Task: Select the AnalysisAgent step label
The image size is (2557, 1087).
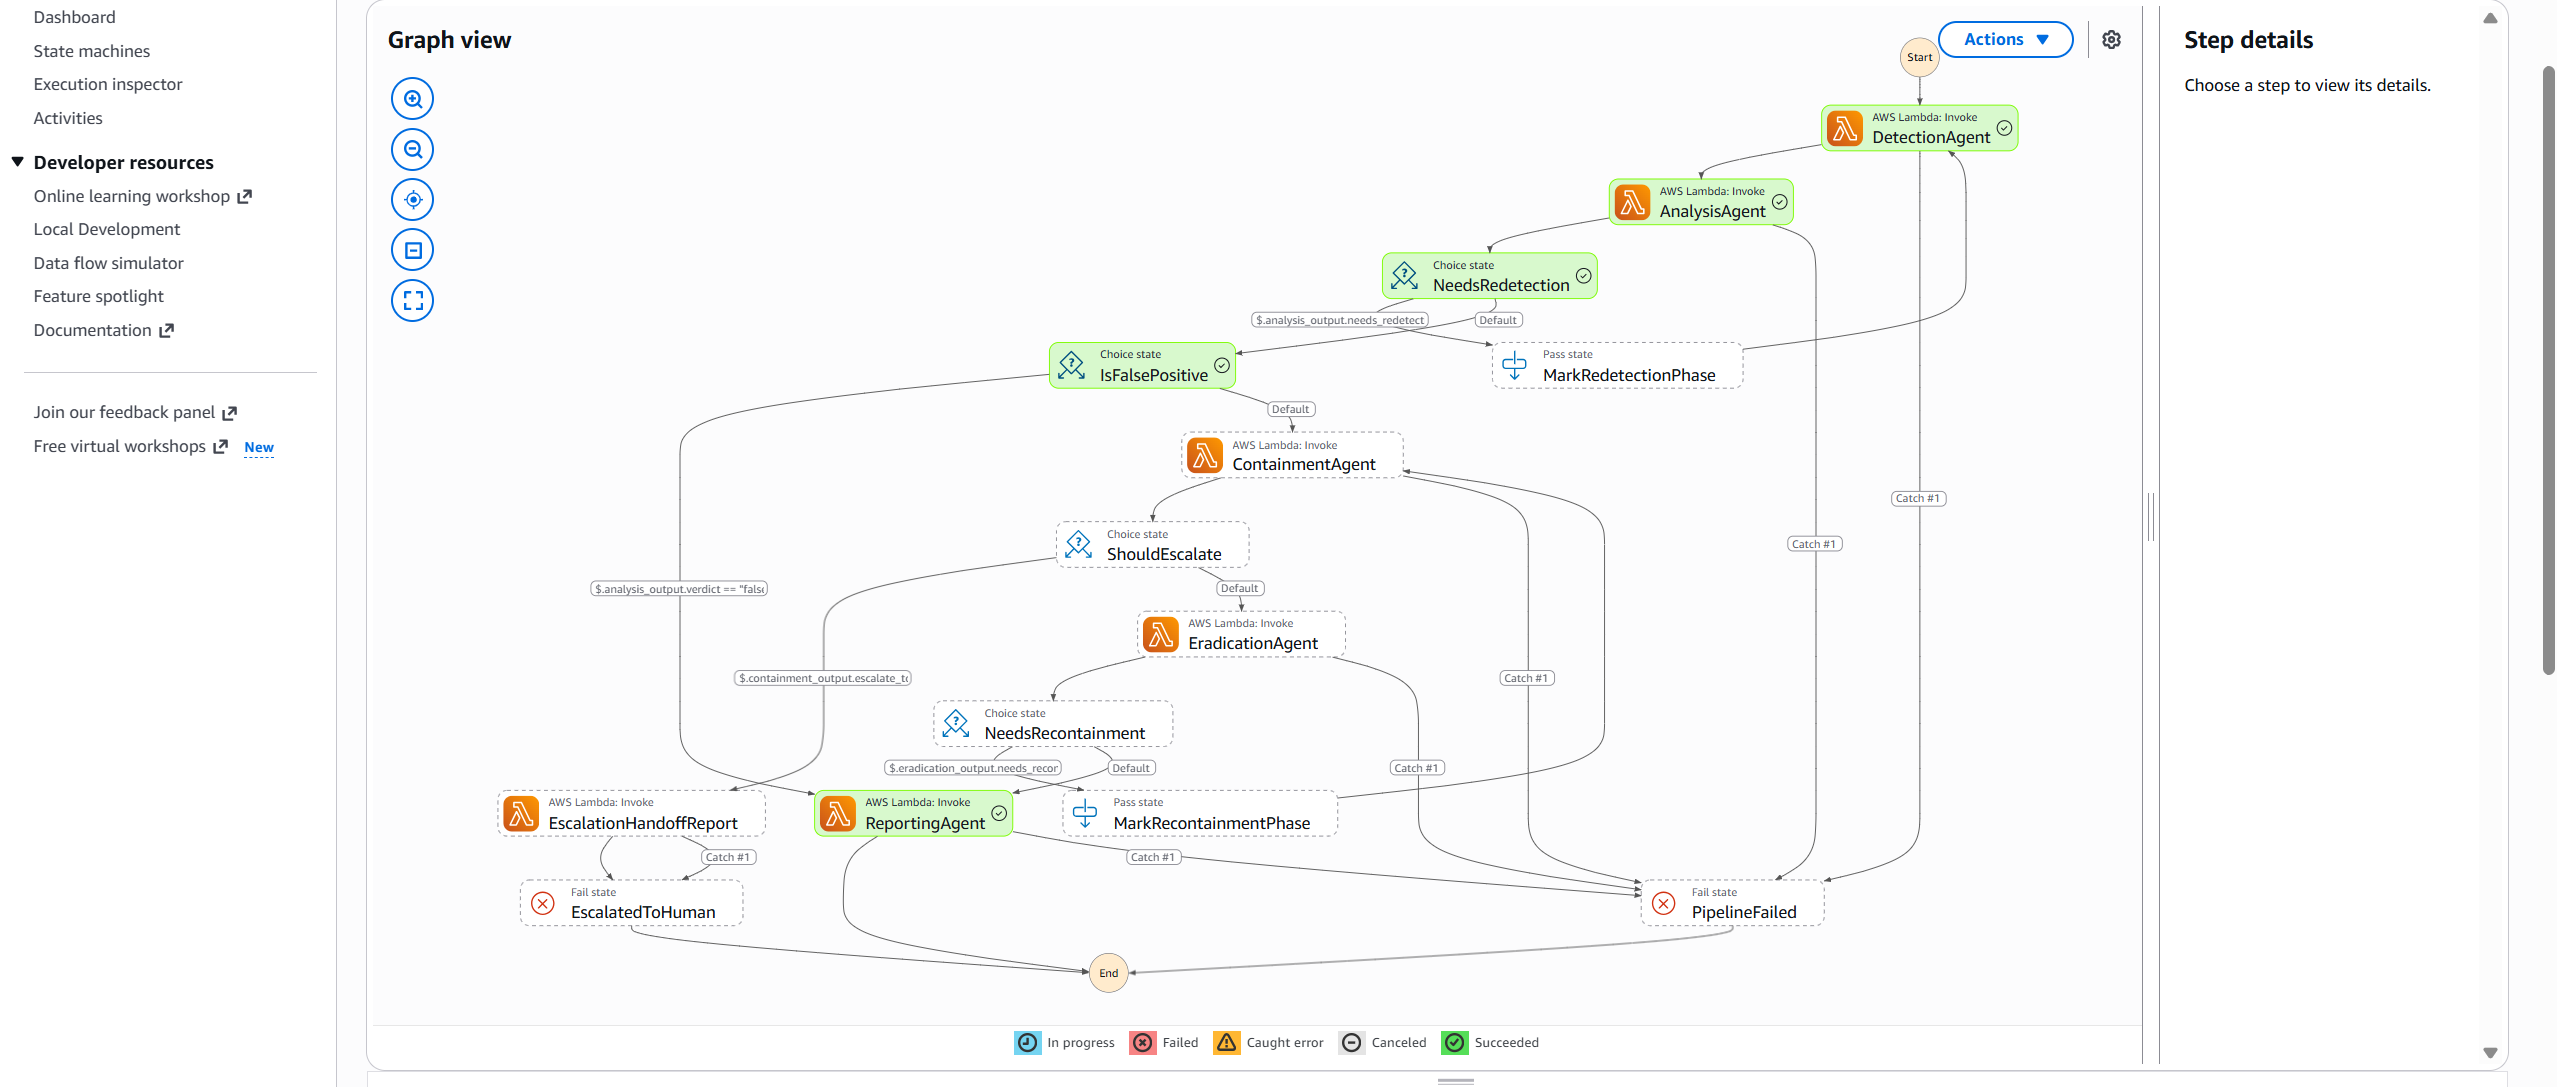Action: (x=1712, y=211)
